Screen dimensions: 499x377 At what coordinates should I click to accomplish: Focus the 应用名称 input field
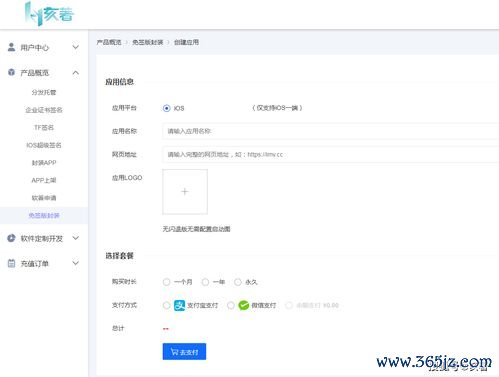point(331,131)
